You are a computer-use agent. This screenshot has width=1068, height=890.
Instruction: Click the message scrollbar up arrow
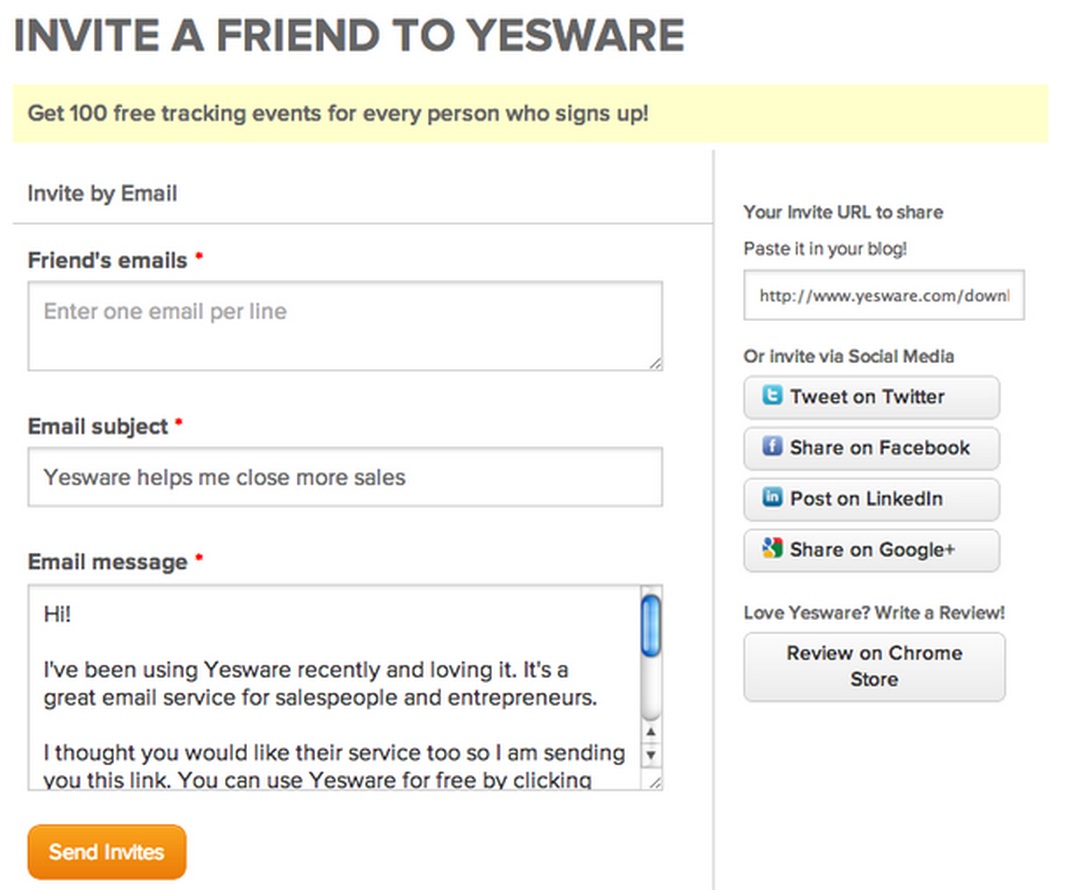651,733
